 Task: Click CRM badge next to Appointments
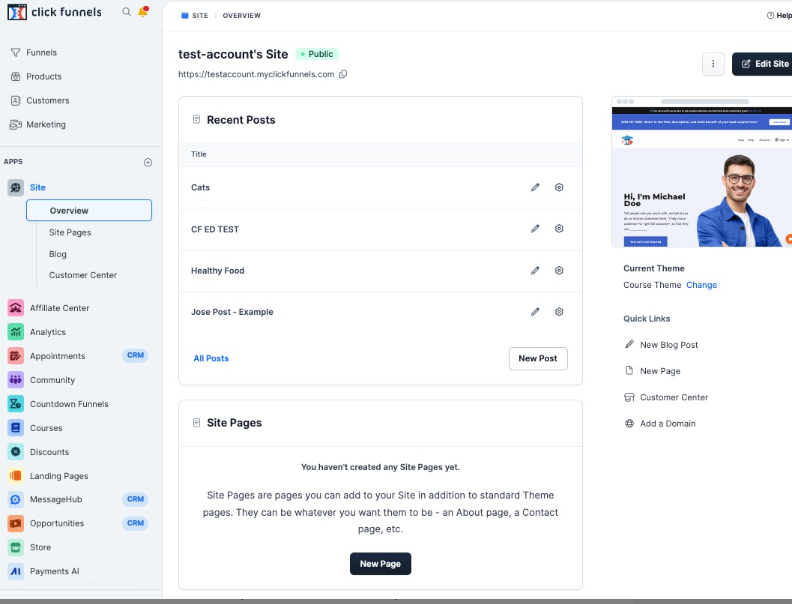coord(135,356)
